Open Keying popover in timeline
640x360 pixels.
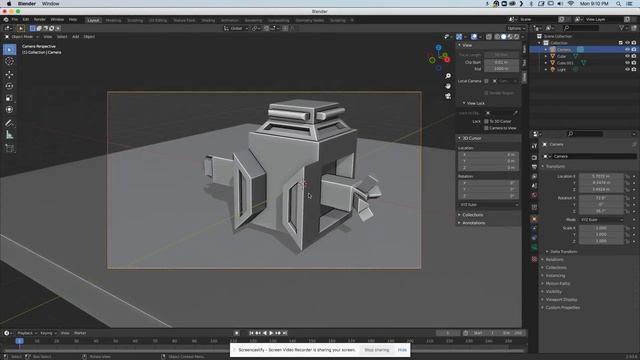(48, 333)
